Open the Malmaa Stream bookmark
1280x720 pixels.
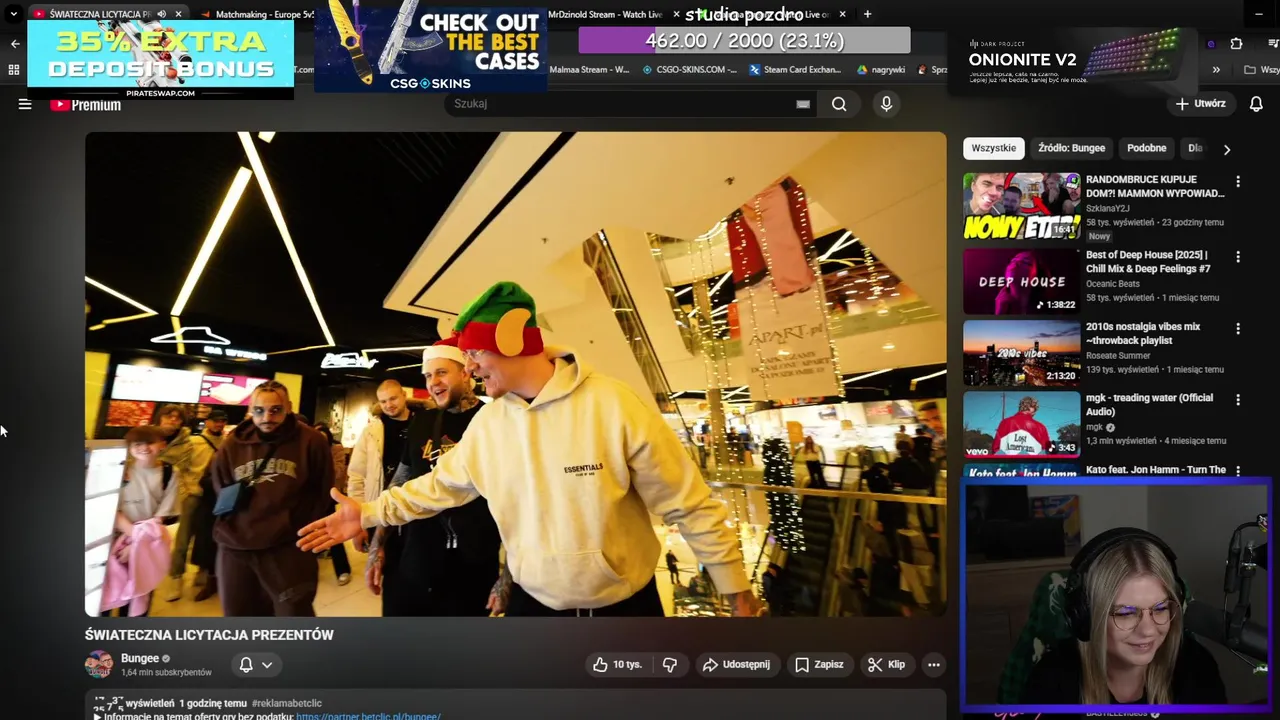click(x=589, y=70)
